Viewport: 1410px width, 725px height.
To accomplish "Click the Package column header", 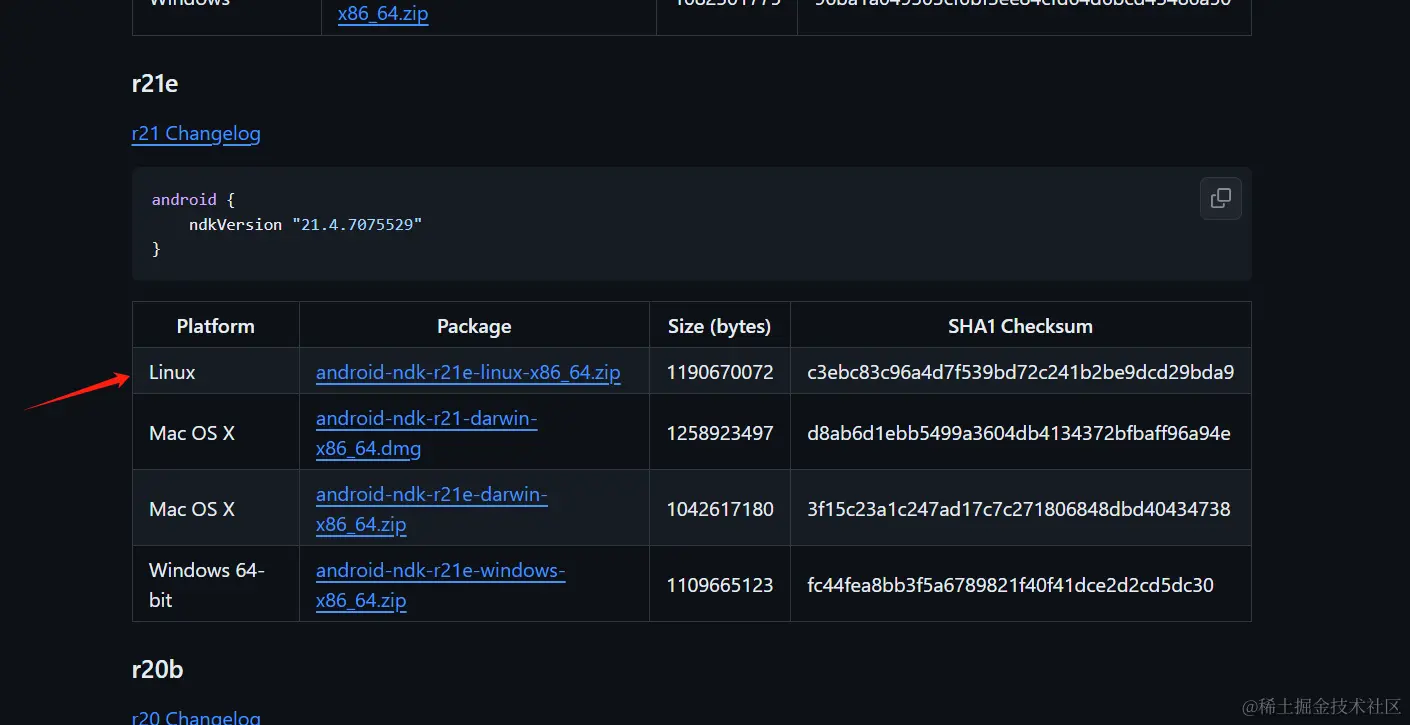I will 474,326.
